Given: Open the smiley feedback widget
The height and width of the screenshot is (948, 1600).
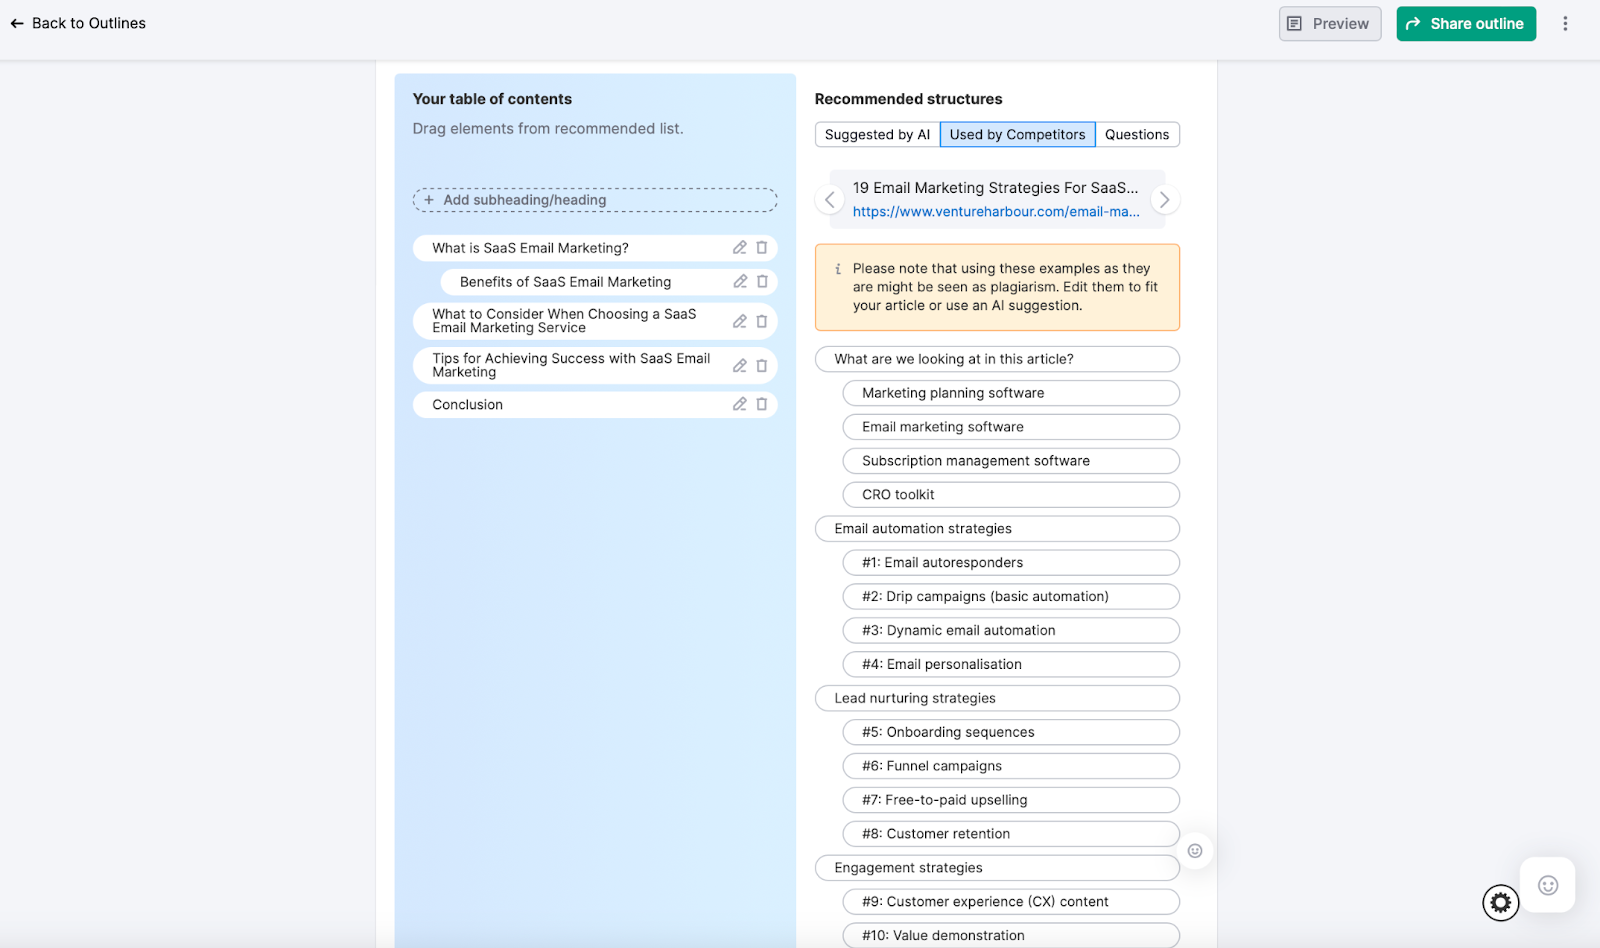Looking at the screenshot, I should pyautogui.click(x=1547, y=885).
